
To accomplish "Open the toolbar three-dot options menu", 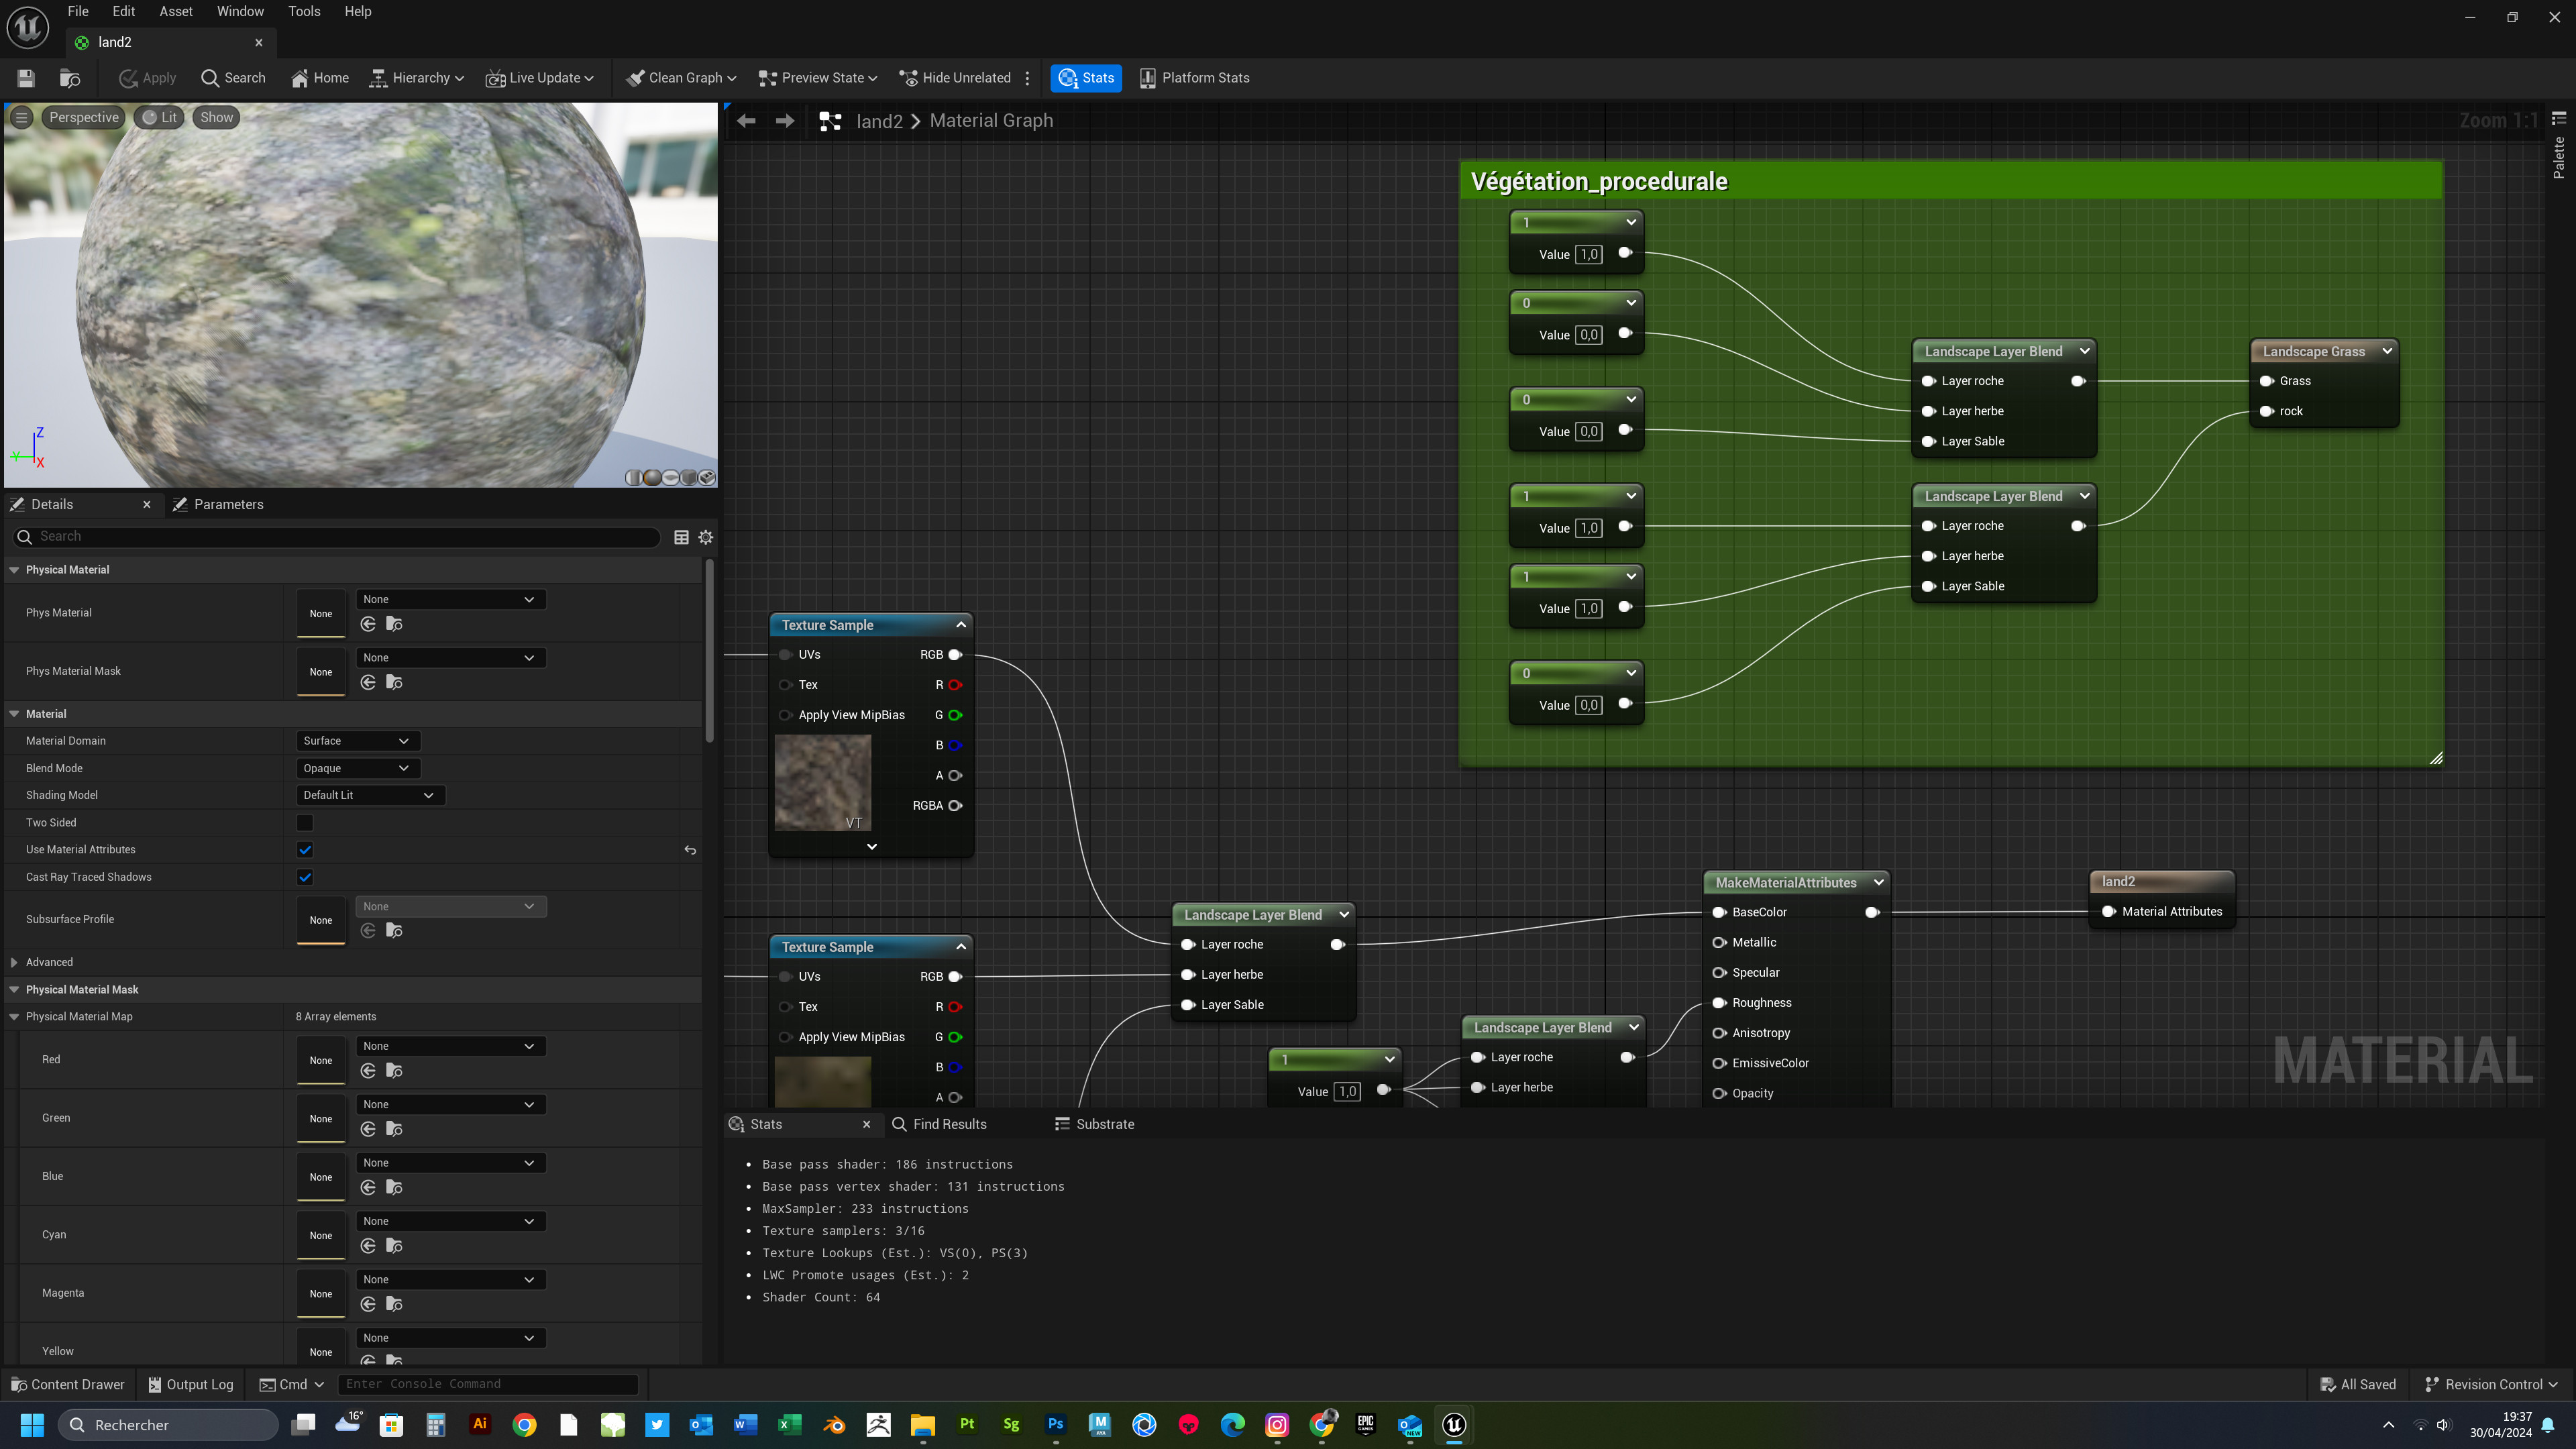I will point(1027,78).
